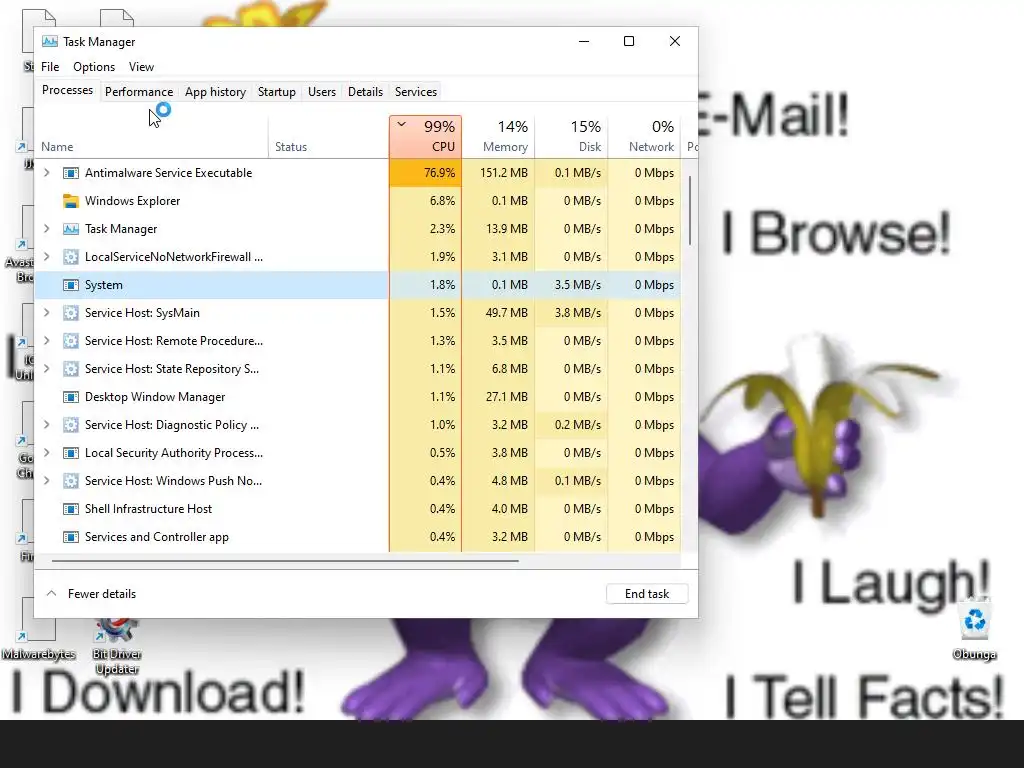This screenshot has height=768, width=1024.
Task: Select the Desktop Window Manager row name
Action: click(155, 397)
